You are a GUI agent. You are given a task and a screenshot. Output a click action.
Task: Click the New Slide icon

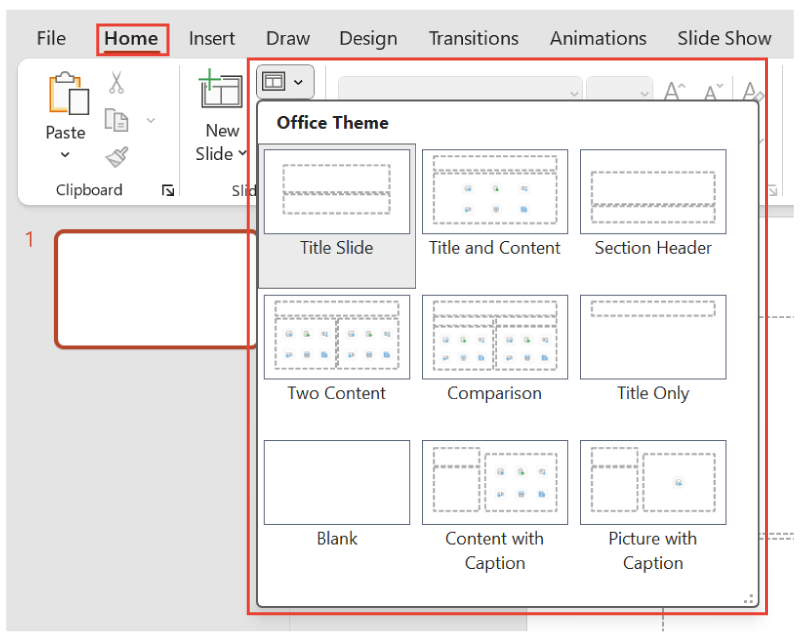[x=220, y=90]
